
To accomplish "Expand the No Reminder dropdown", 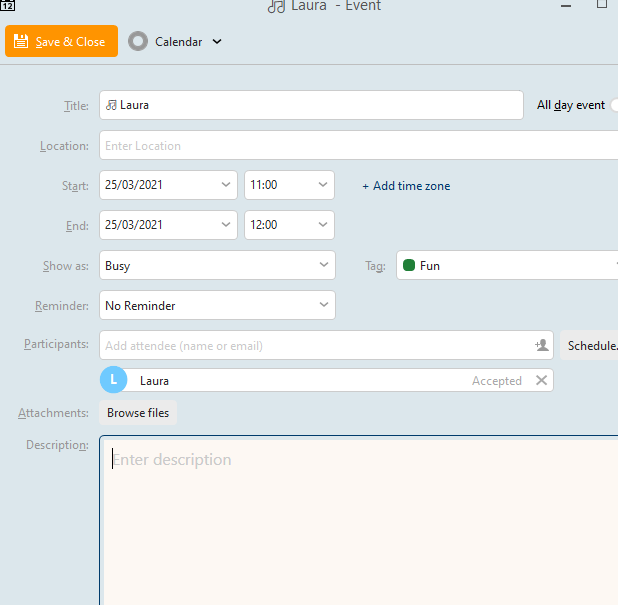I will [x=324, y=305].
